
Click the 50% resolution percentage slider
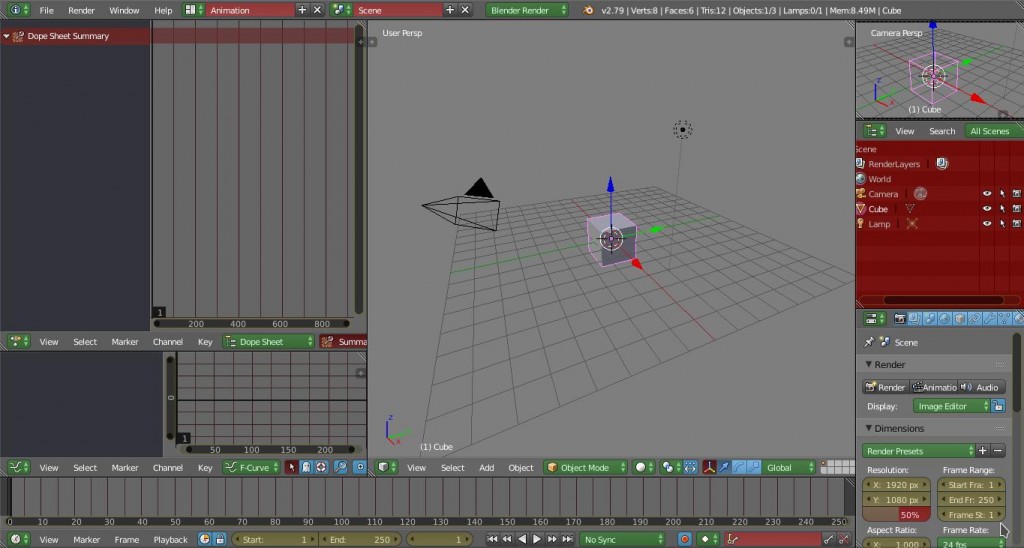(897, 514)
